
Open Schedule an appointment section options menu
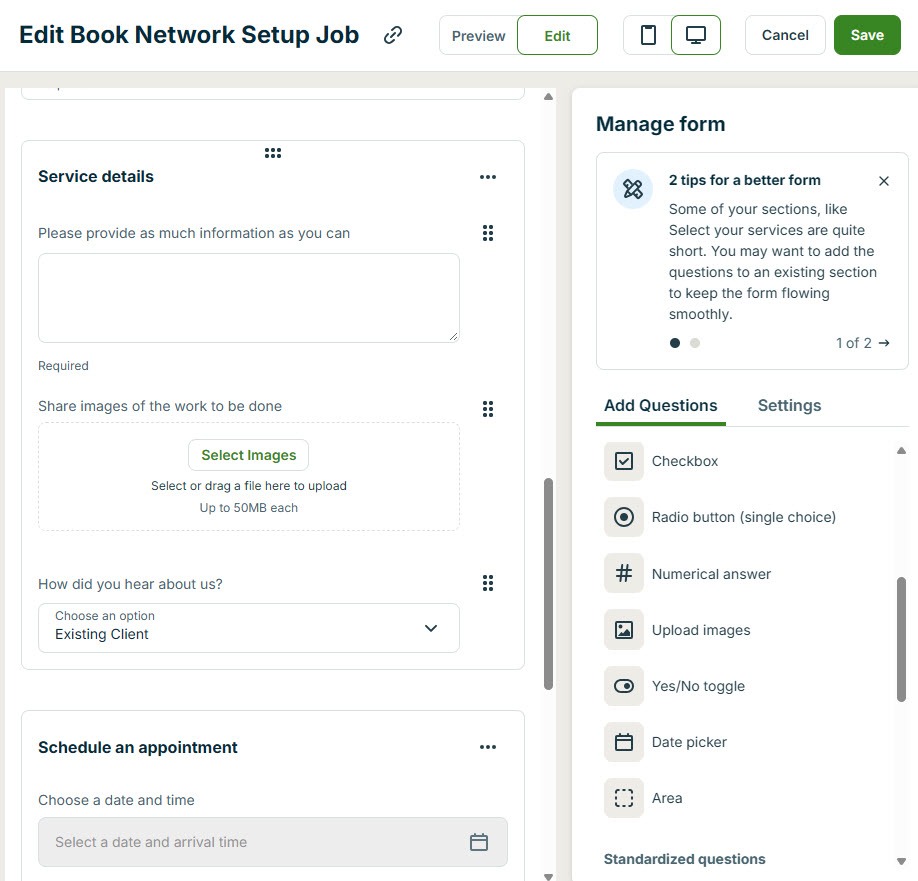[488, 747]
